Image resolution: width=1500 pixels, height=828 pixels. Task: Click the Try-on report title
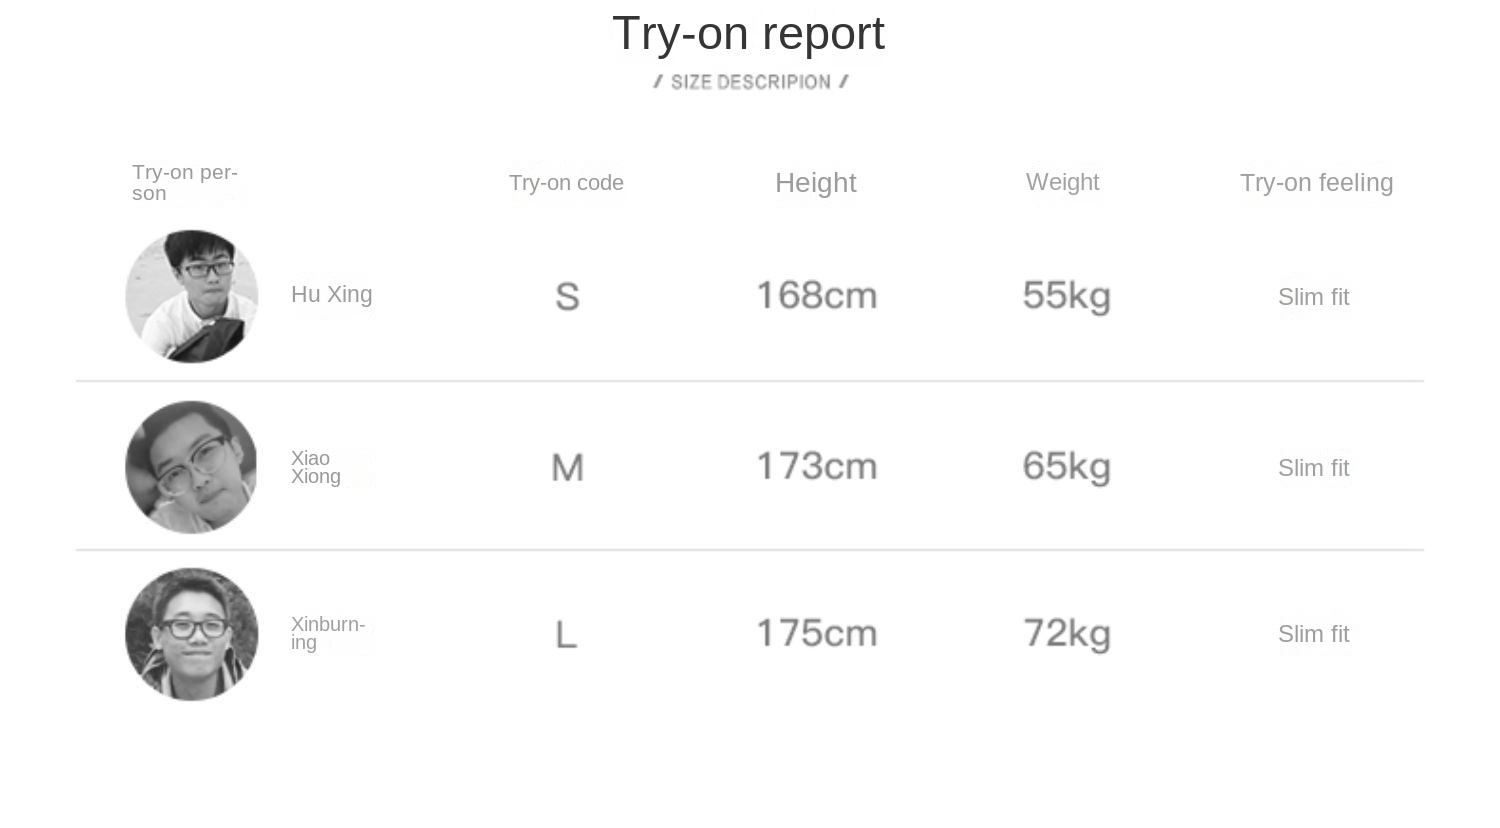[748, 34]
